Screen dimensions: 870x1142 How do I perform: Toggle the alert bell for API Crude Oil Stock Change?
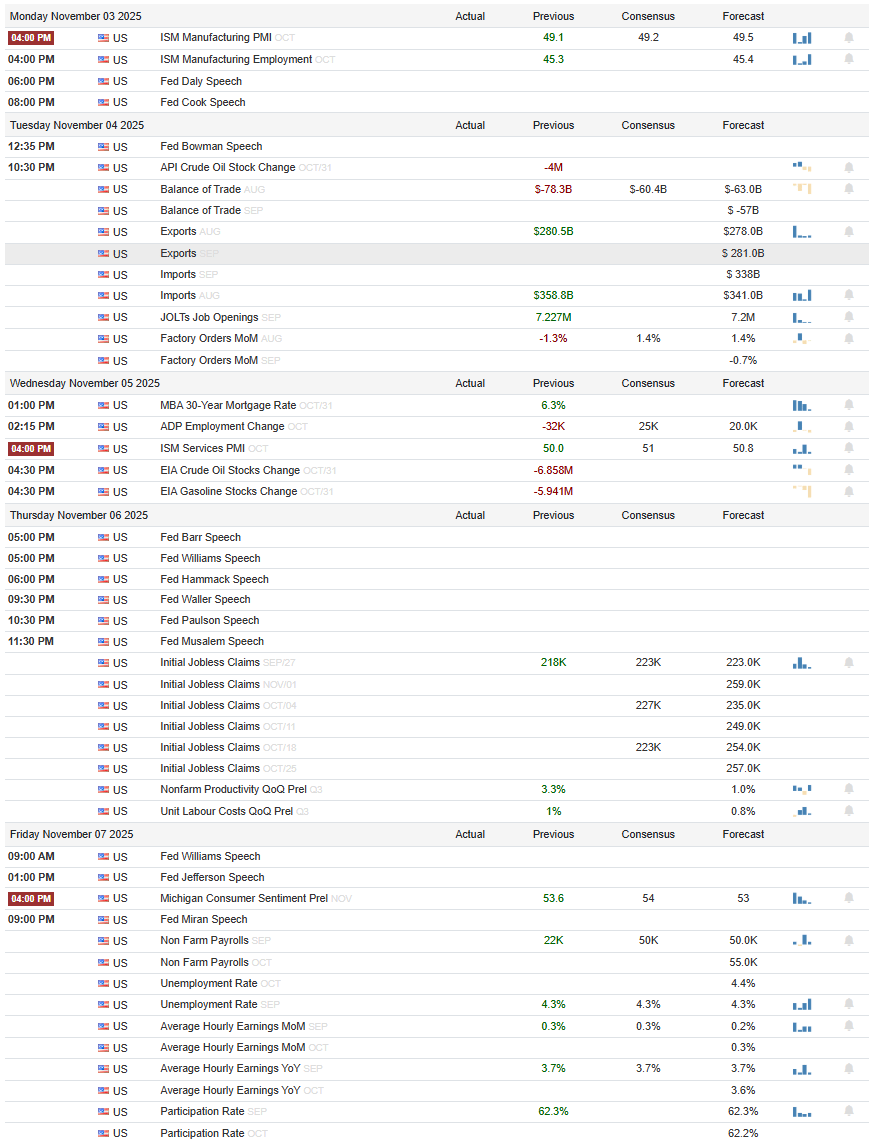(849, 168)
